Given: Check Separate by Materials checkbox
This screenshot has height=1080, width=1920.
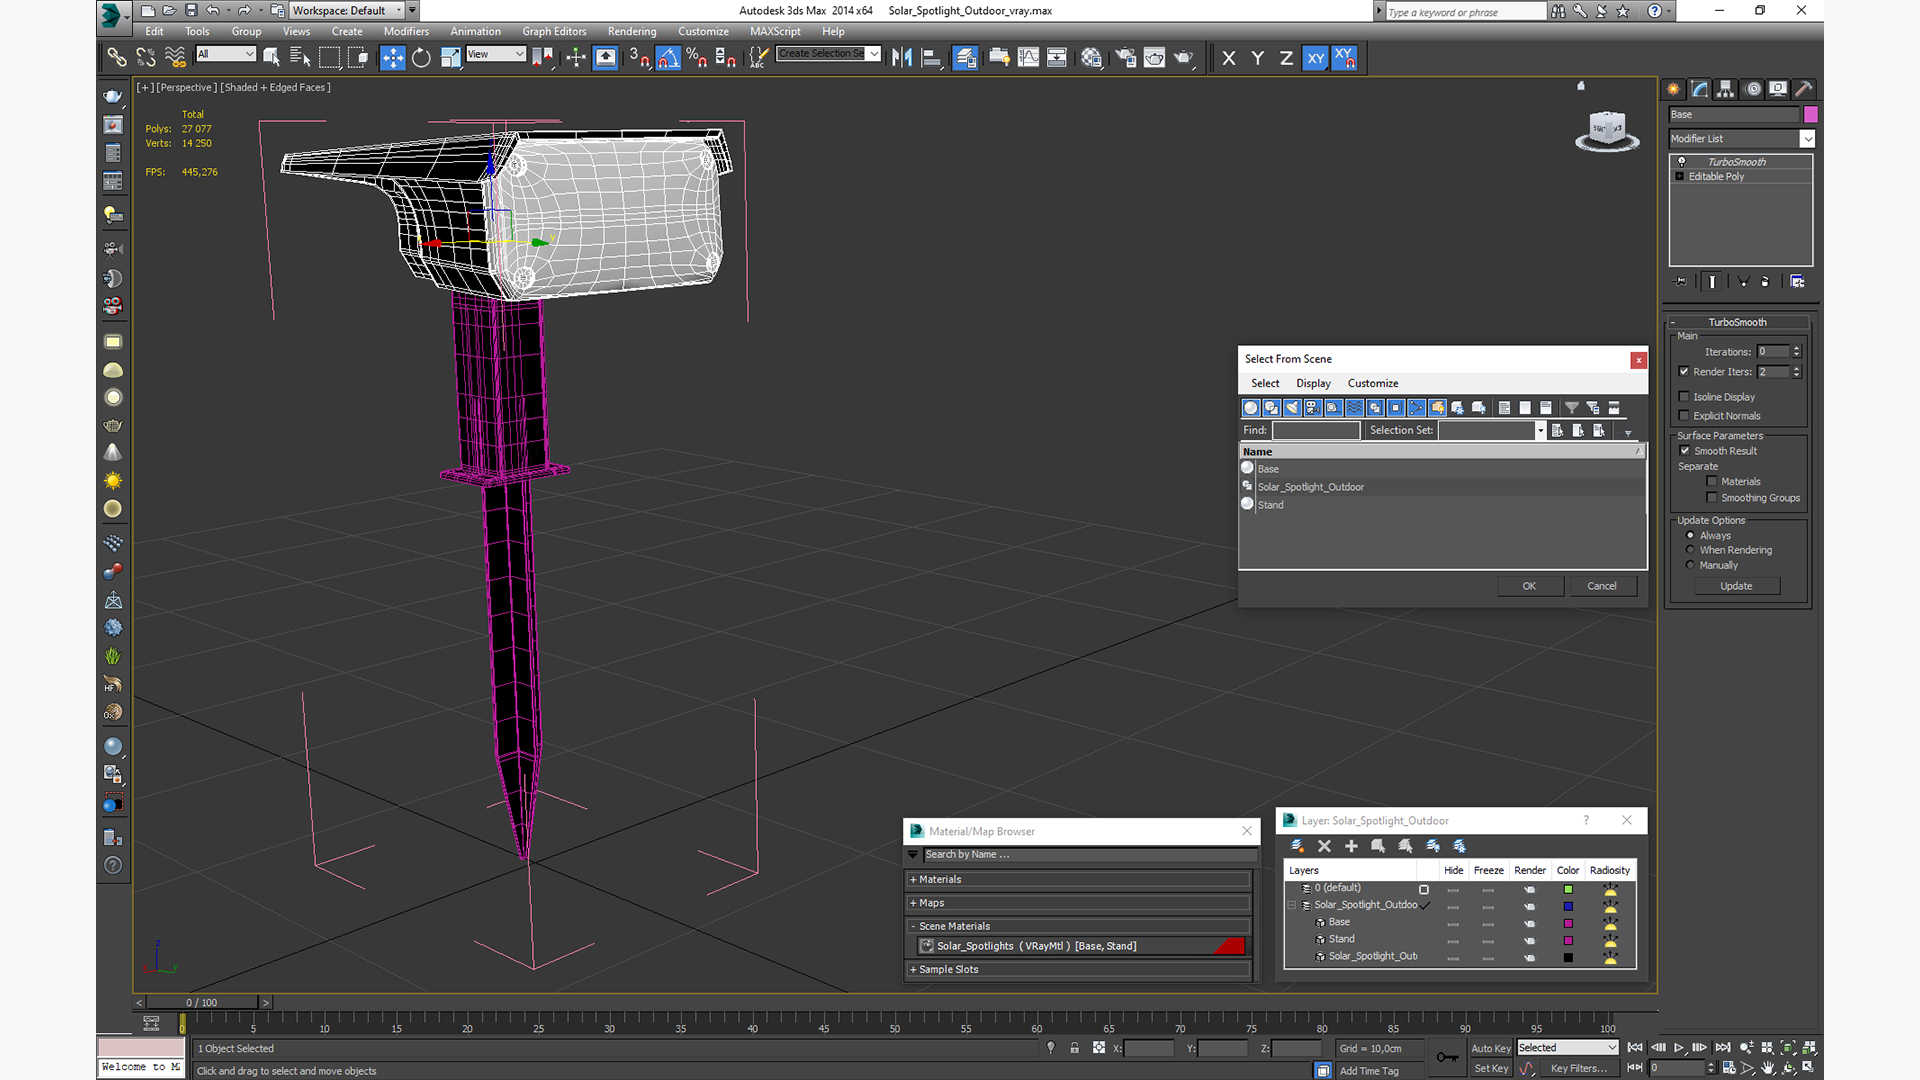Looking at the screenshot, I should [x=1712, y=482].
